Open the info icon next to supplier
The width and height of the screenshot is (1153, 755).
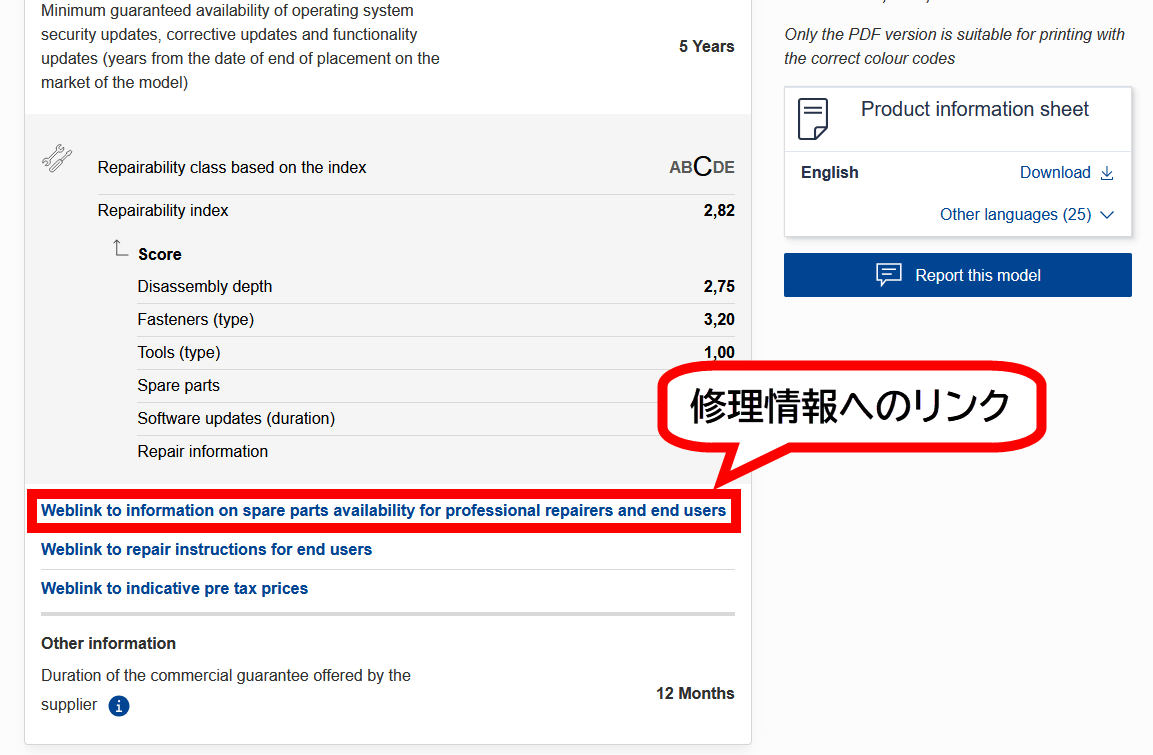click(119, 706)
